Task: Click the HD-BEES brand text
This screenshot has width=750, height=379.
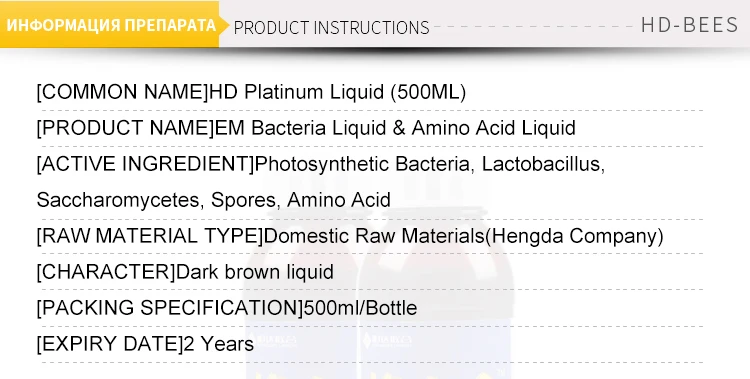Action: 689,25
